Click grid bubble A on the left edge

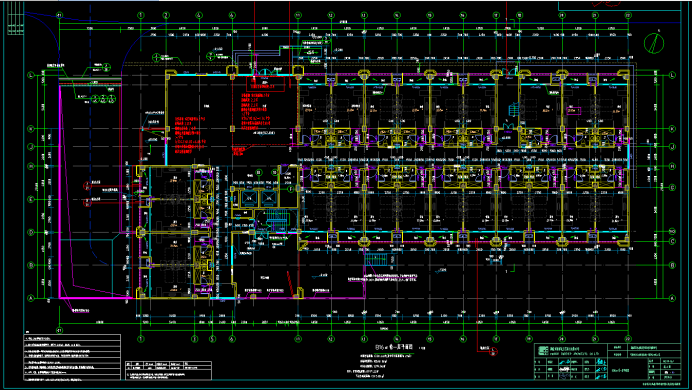tap(31, 299)
